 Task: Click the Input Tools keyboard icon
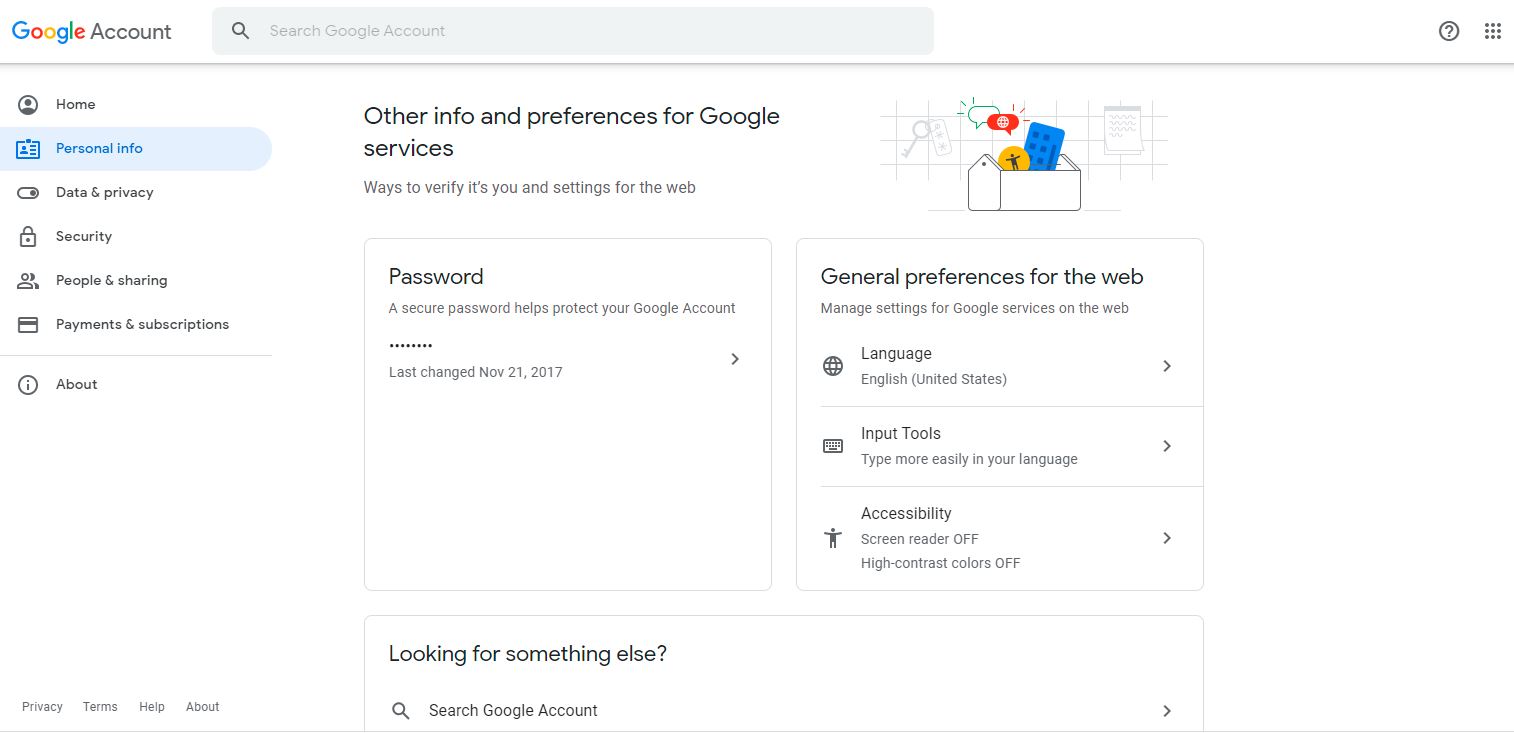[833, 446]
